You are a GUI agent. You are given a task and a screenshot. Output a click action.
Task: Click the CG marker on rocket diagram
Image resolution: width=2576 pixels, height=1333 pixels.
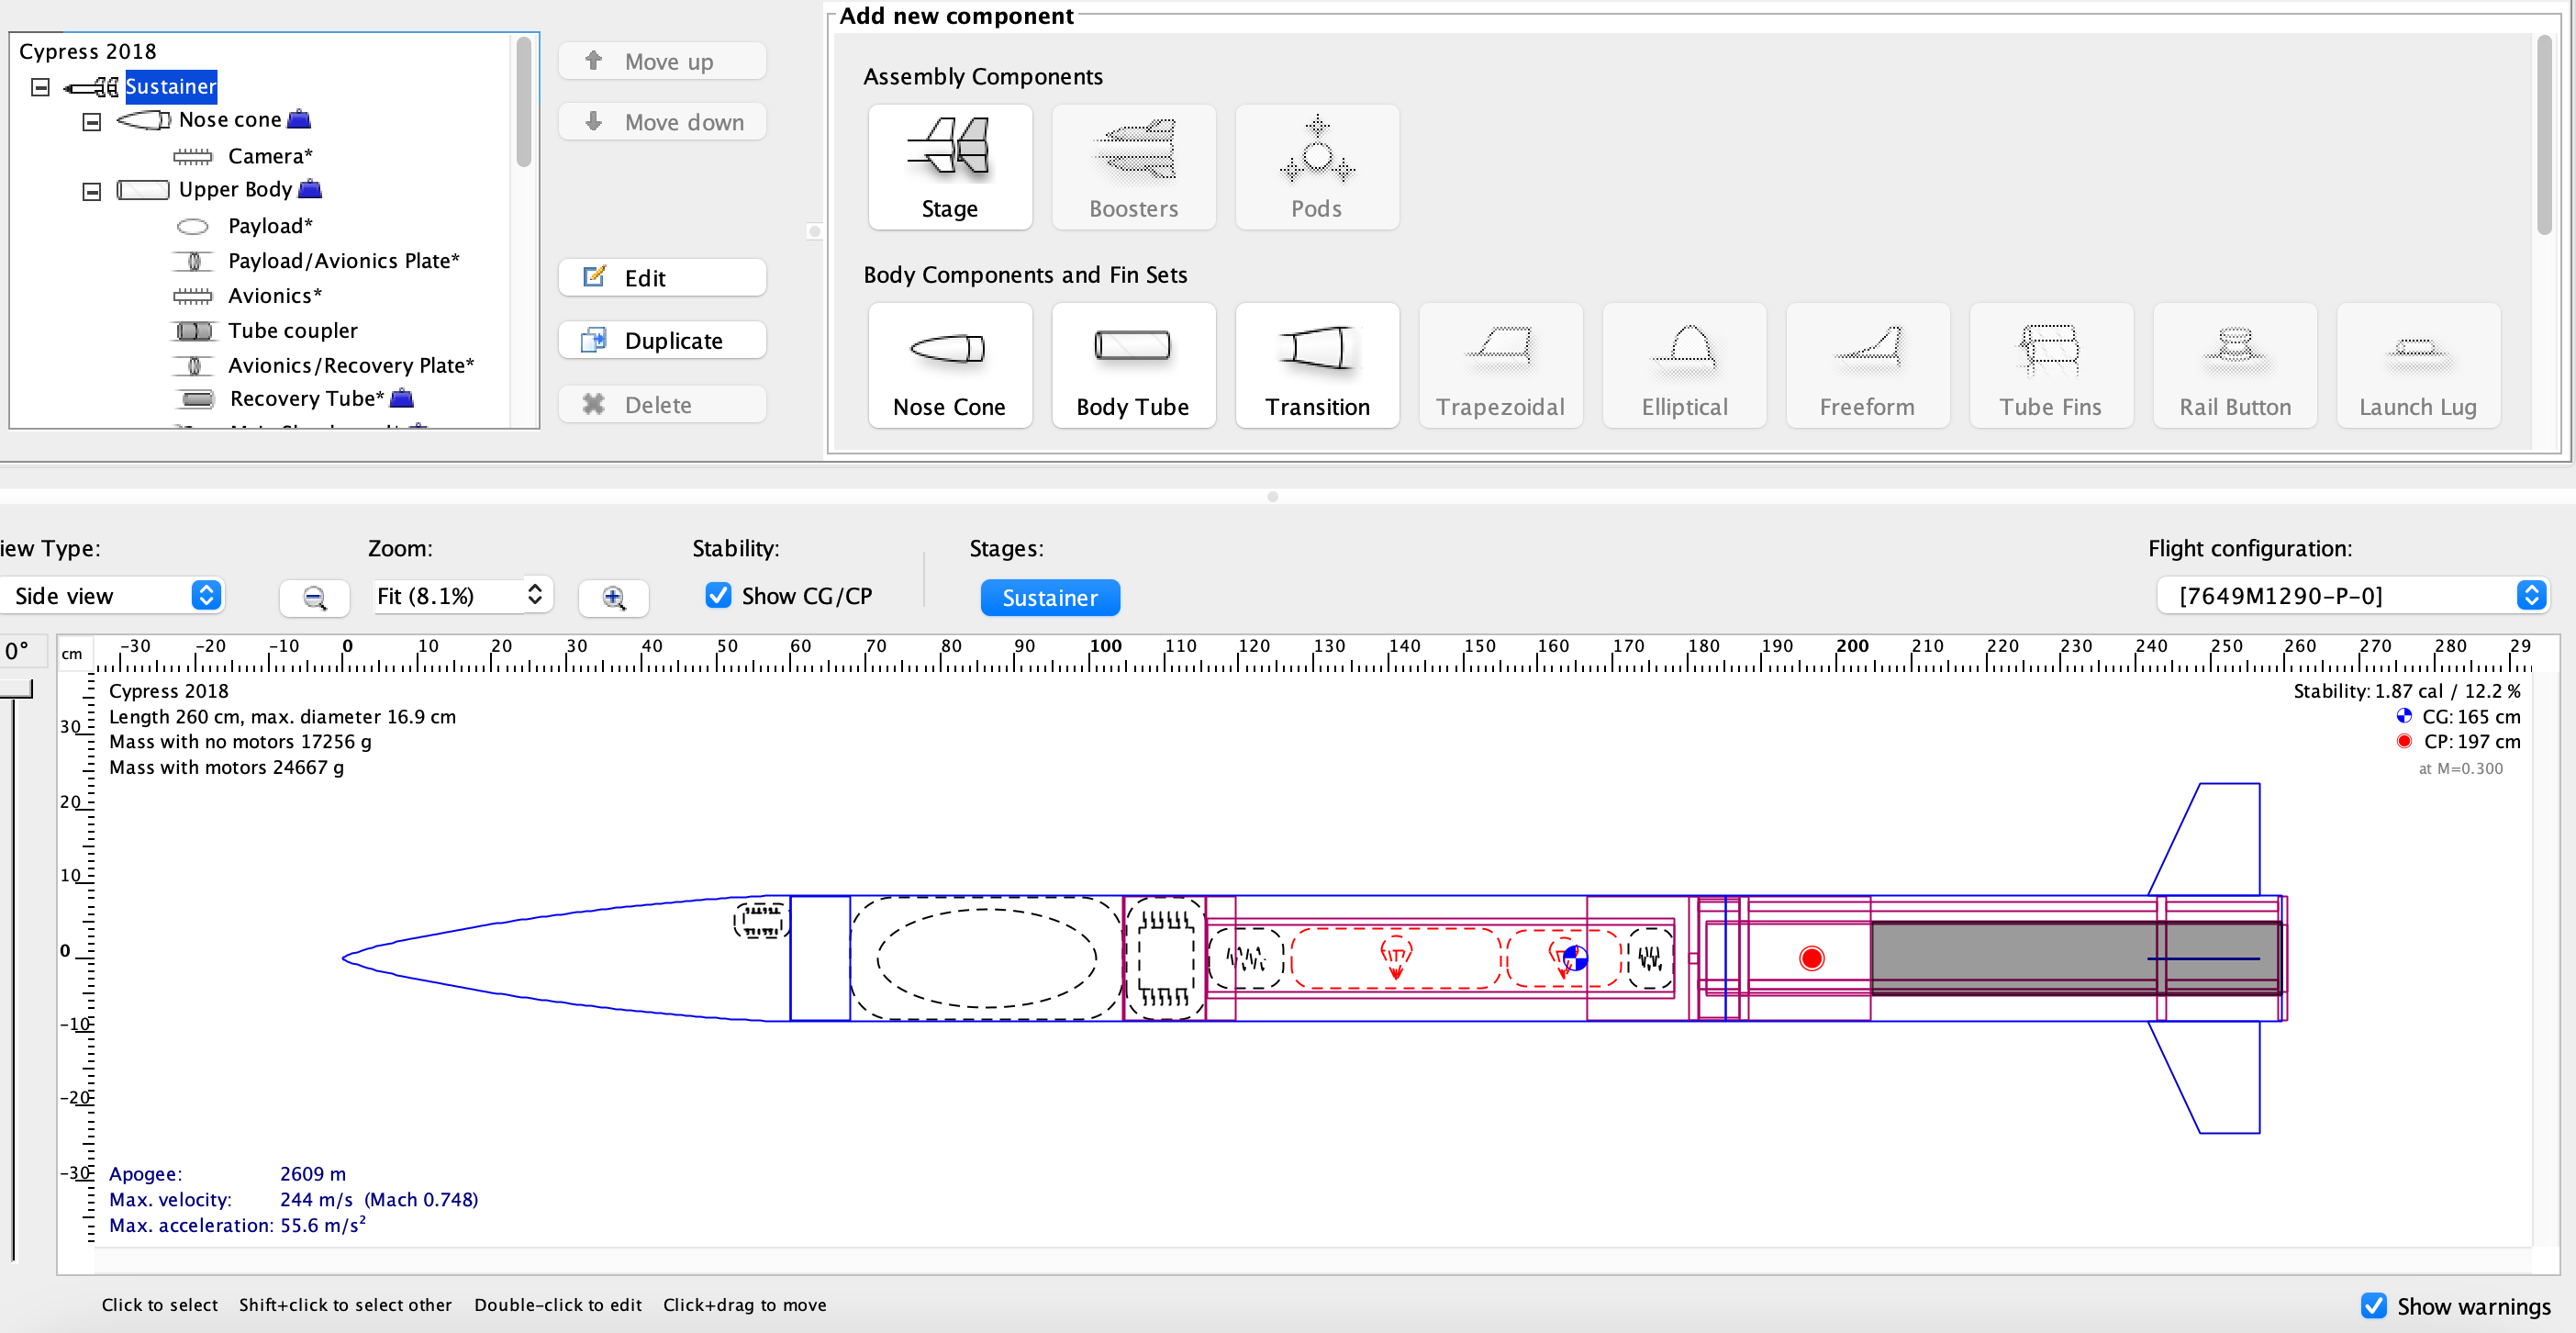point(1574,958)
